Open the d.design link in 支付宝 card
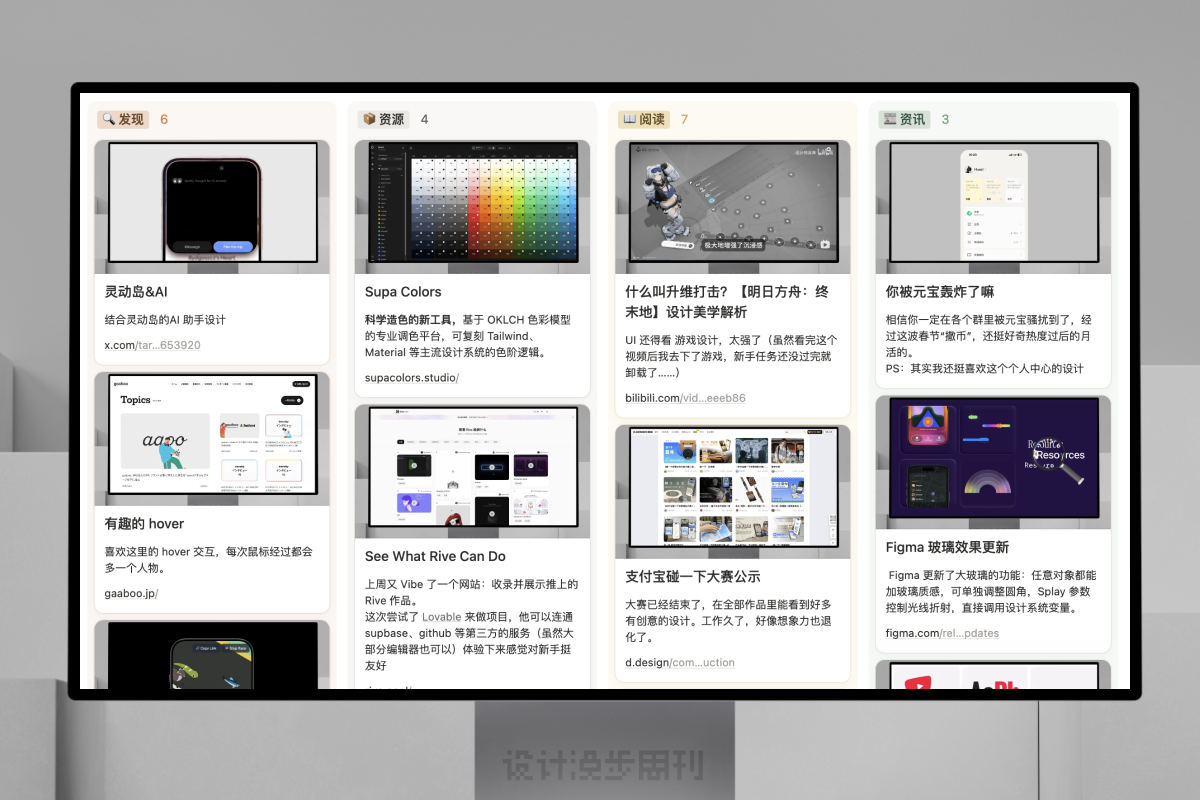This screenshot has height=800, width=1200. 680,662
